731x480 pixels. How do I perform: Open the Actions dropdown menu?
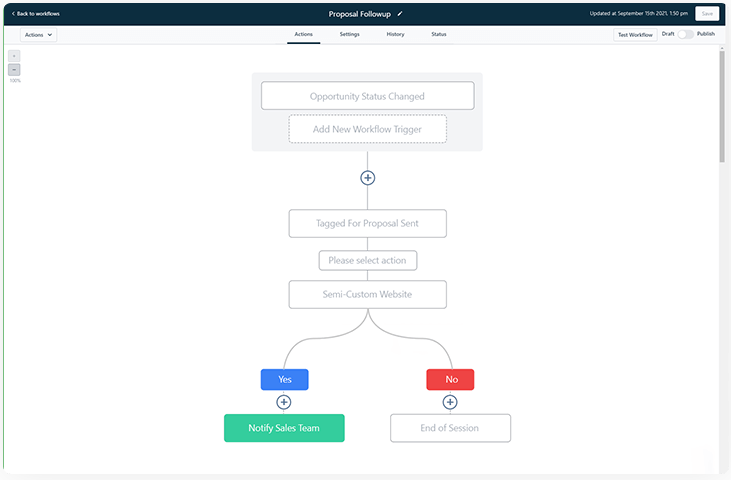38,34
